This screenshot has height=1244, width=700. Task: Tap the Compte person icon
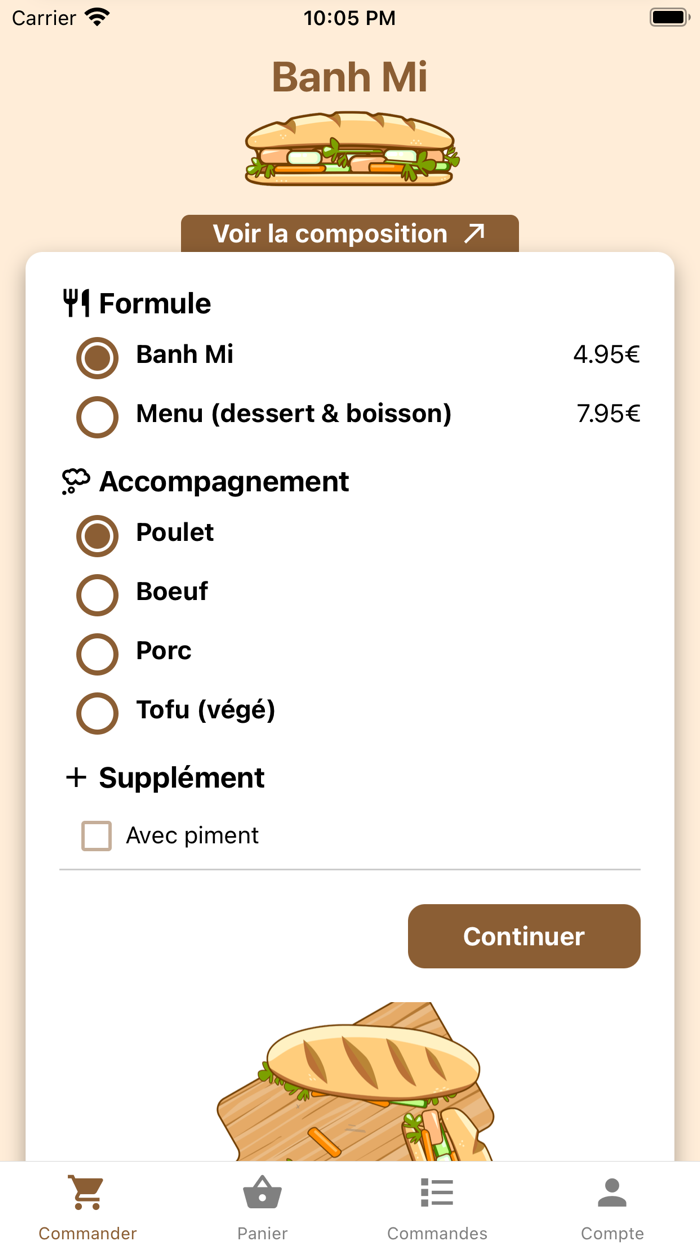coord(612,1192)
